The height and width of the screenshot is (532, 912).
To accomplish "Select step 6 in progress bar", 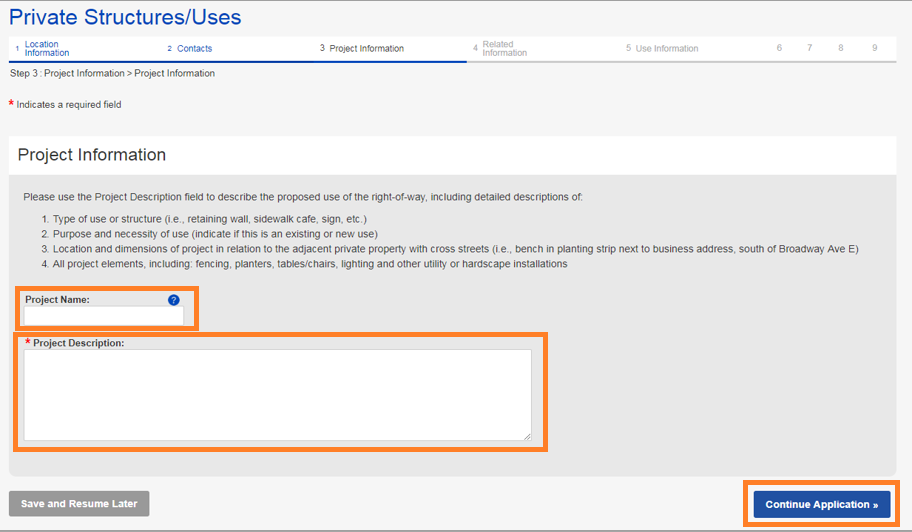I will (x=779, y=48).
